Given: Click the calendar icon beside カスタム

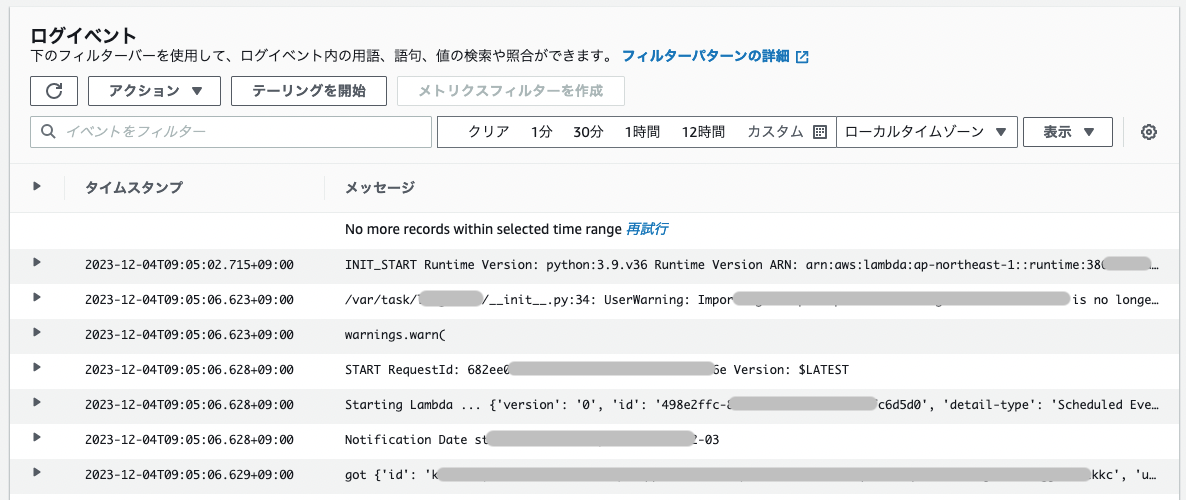Looking at the screenshot, I should click(819, 132).
